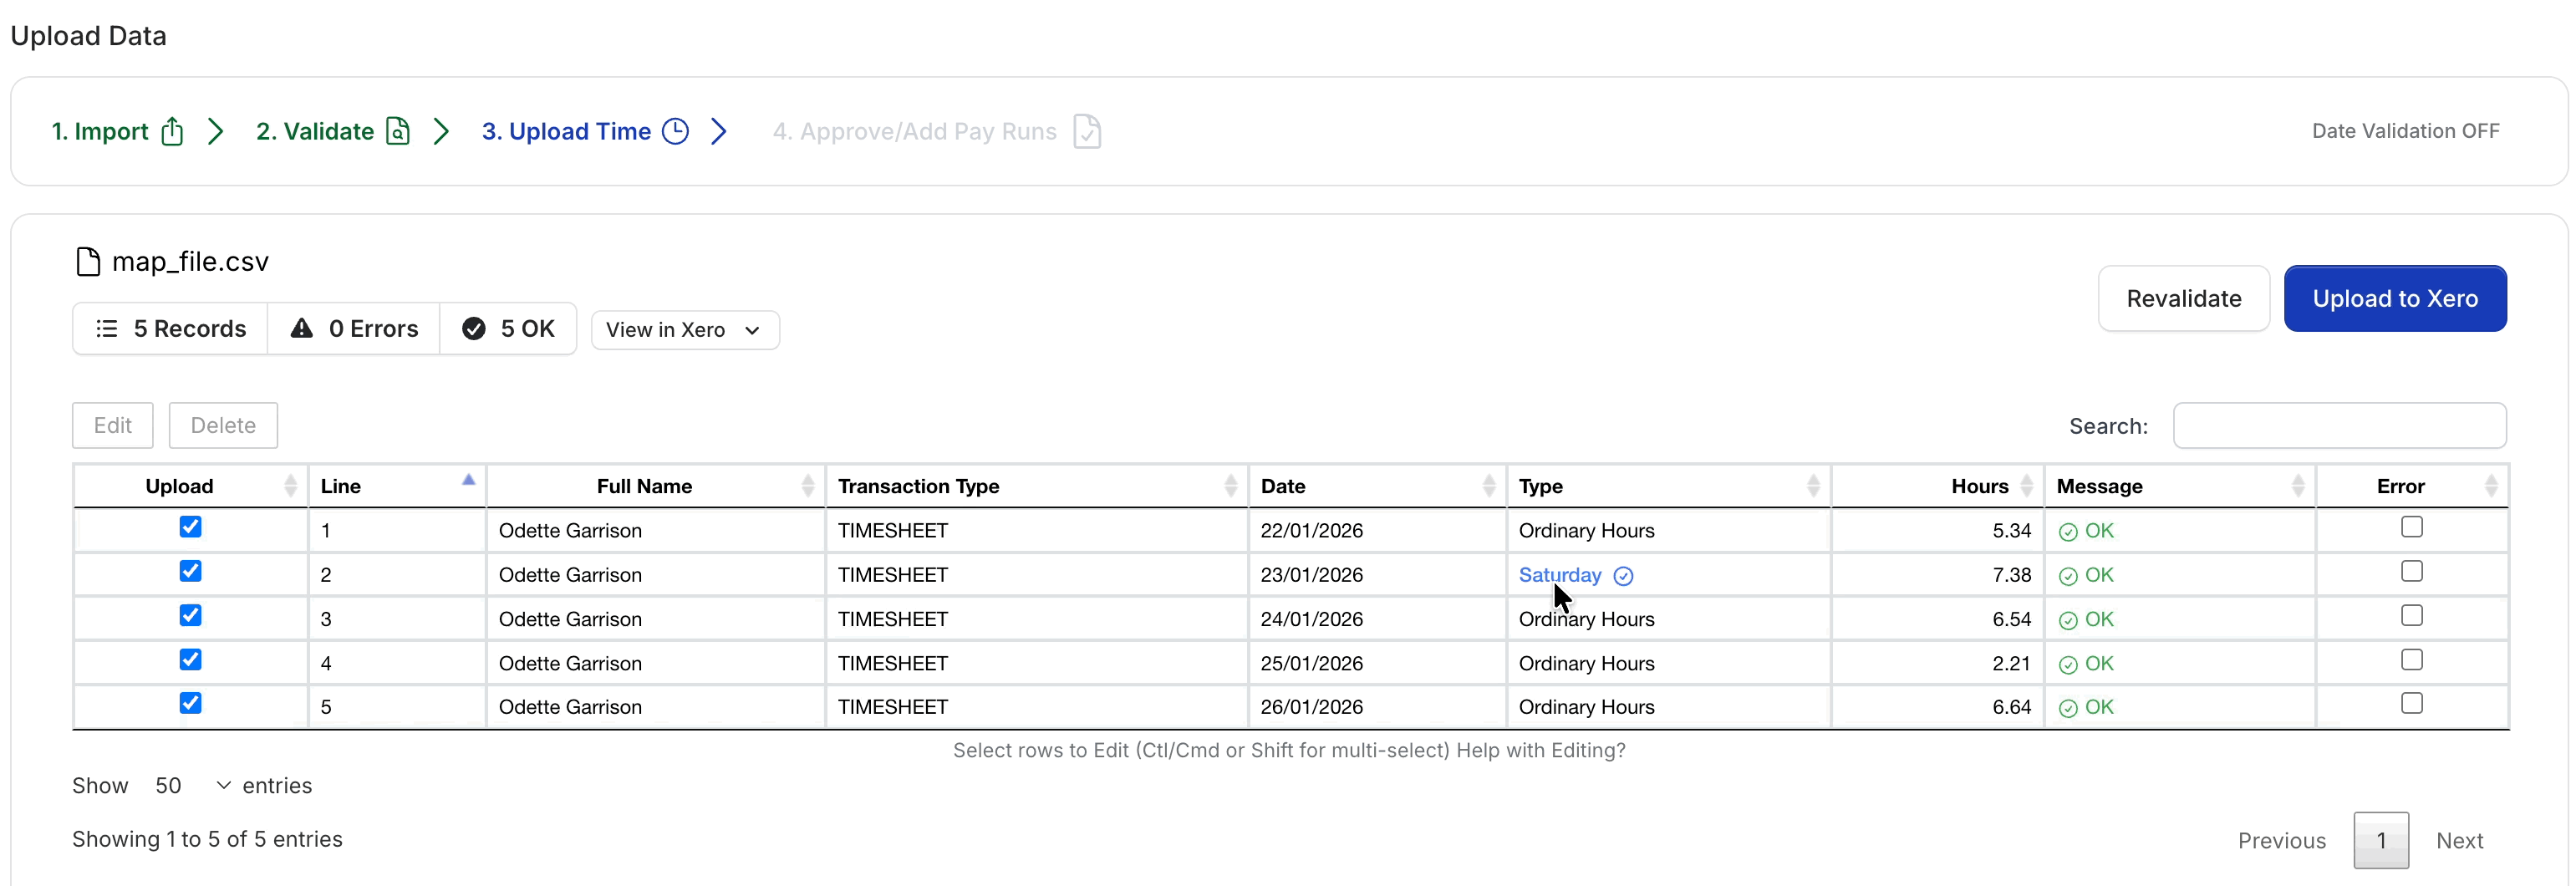
Task: Click the clock icon beside Upload Time
Action: pyautogui.click(x=676, y=131)
